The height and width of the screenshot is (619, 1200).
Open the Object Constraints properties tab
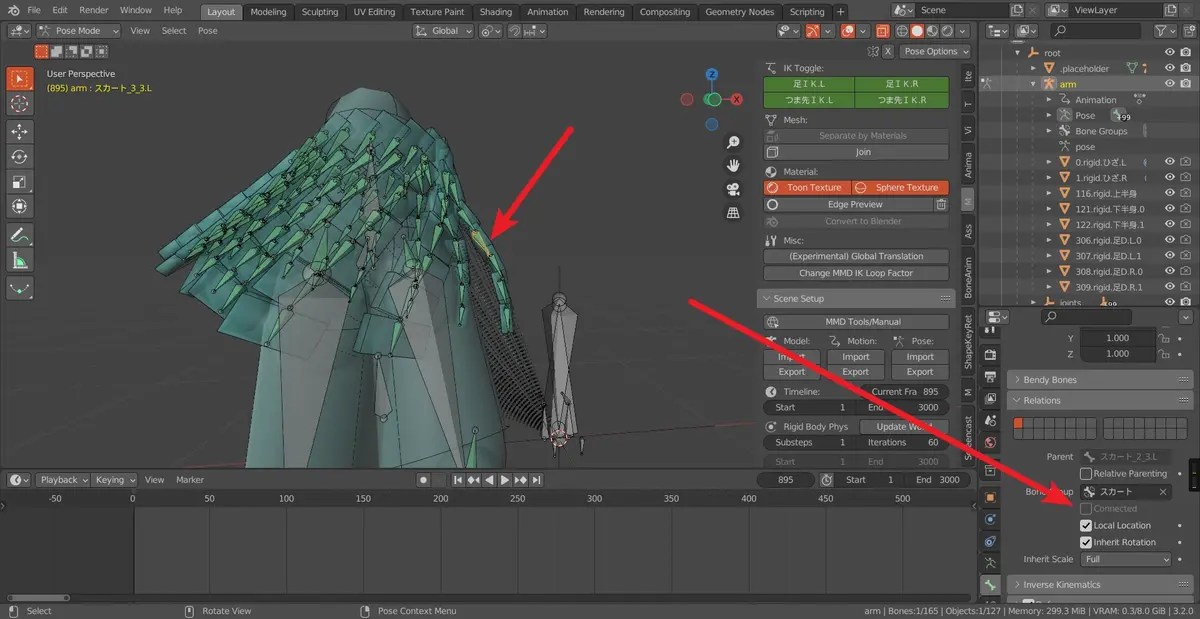[991, 521]
